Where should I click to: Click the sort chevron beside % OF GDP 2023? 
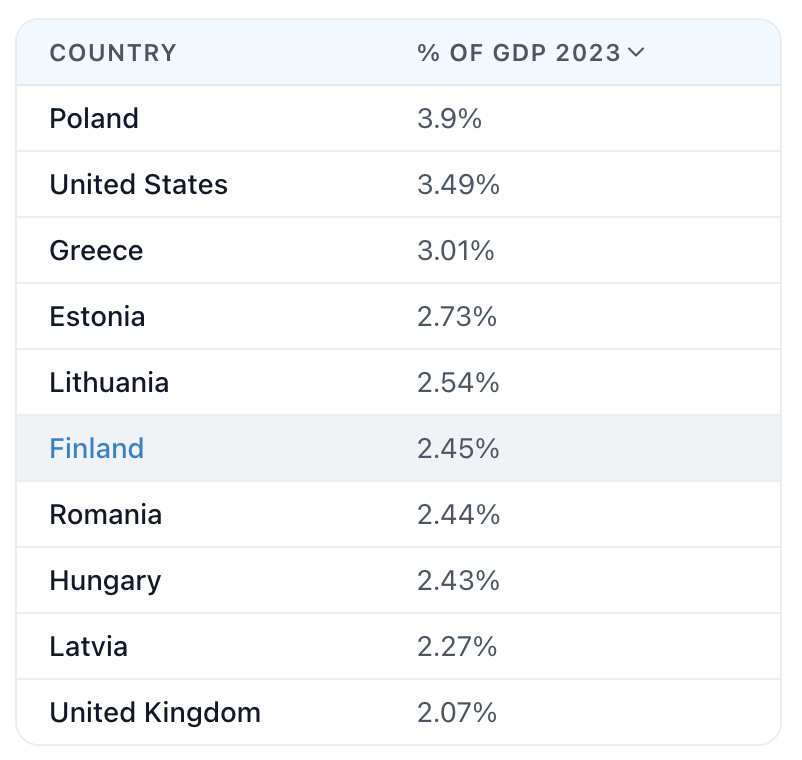point(636,53)
